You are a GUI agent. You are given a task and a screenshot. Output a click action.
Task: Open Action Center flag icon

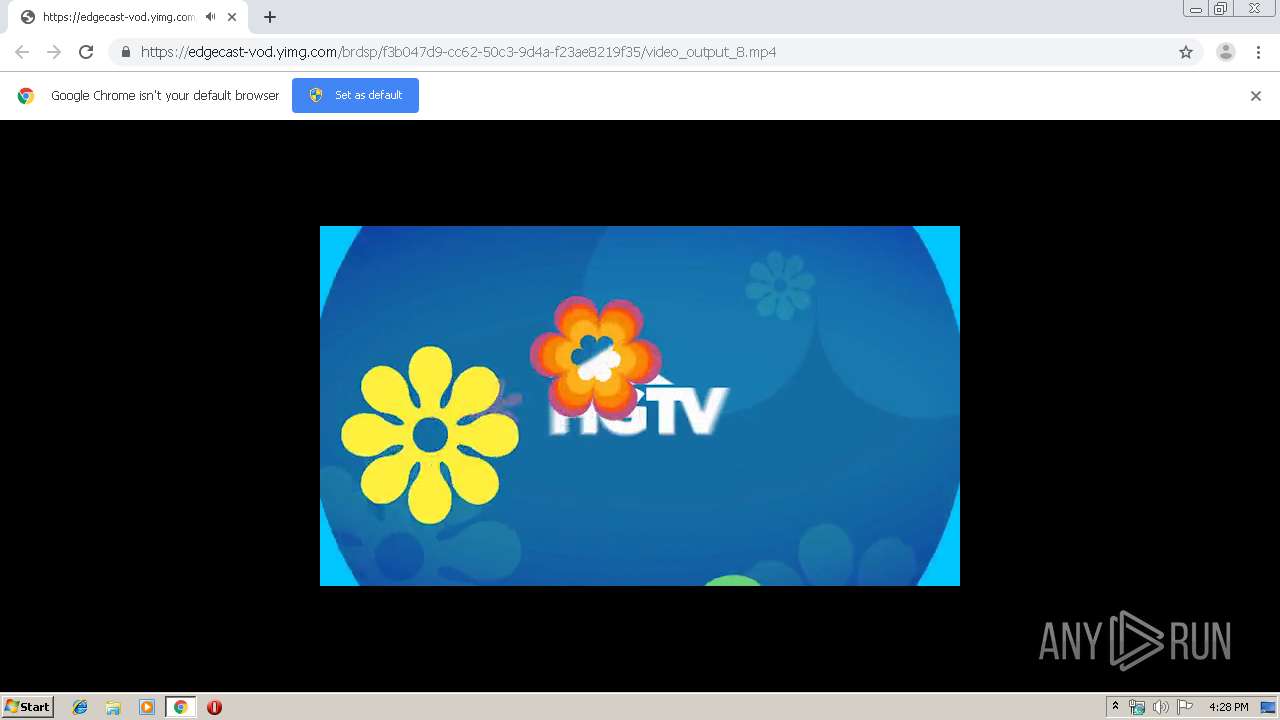tap(1185, 707)
